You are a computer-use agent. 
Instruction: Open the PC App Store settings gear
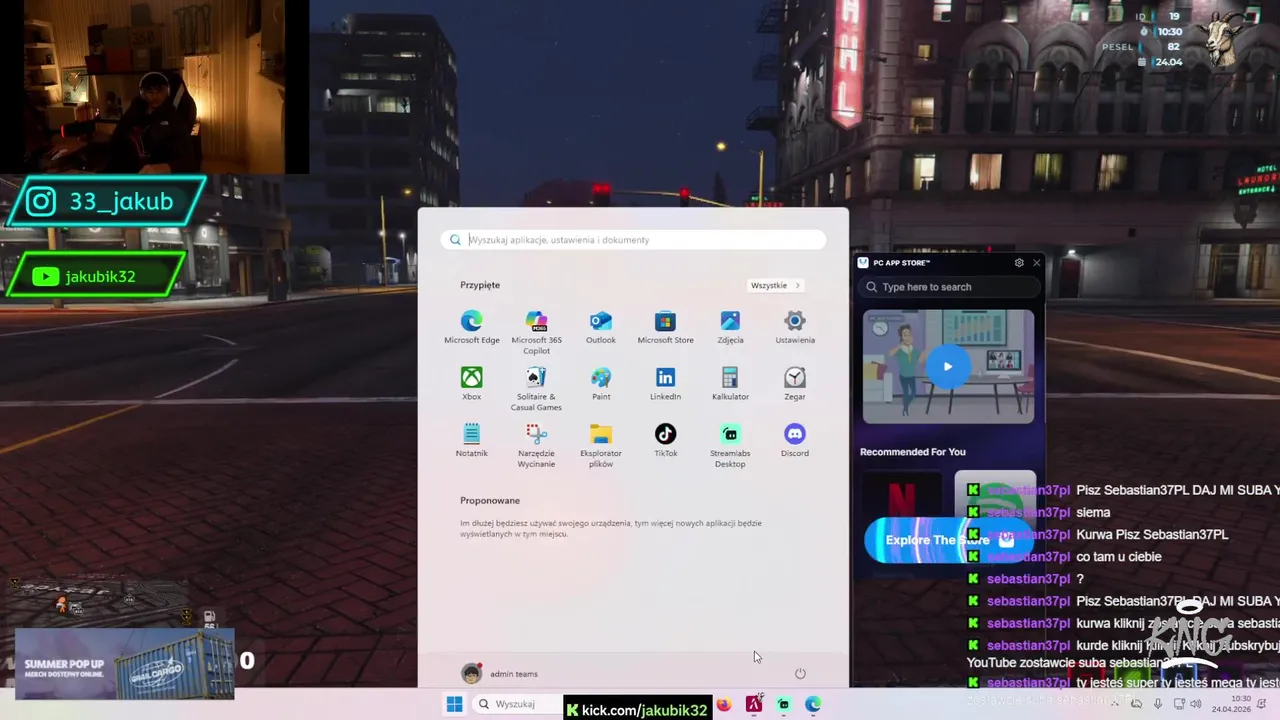click(1019, 263)
